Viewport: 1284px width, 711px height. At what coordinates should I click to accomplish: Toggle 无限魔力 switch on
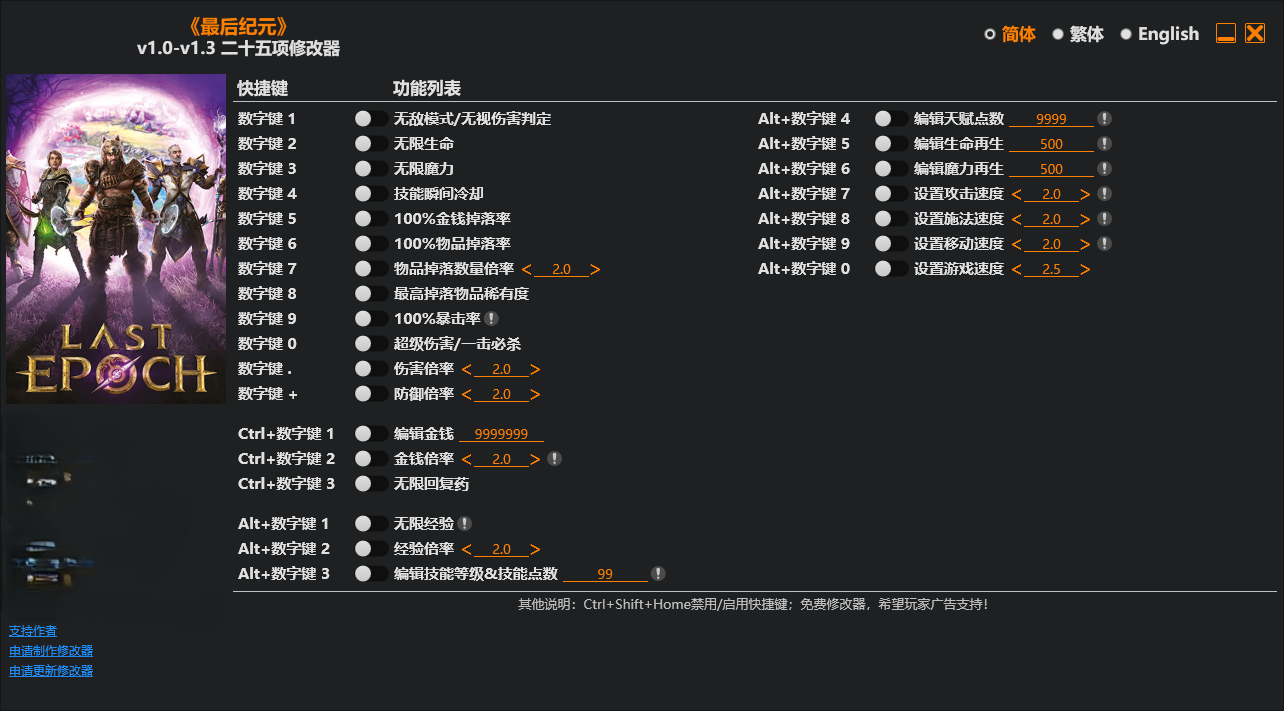pos(371,169)
